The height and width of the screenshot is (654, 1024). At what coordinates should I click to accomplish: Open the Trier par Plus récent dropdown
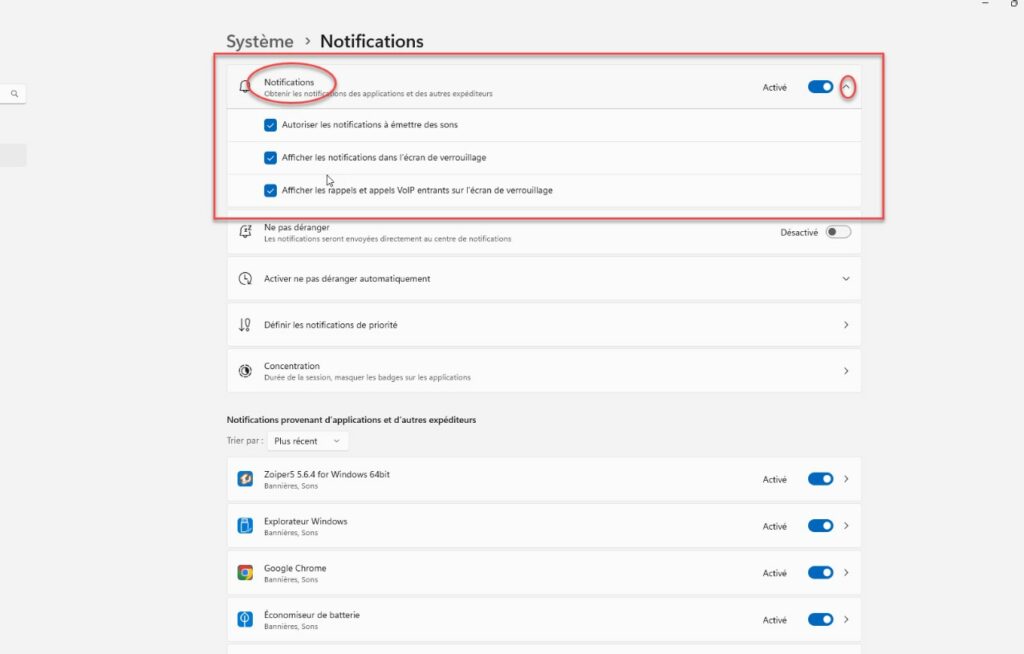click(307, 441)
